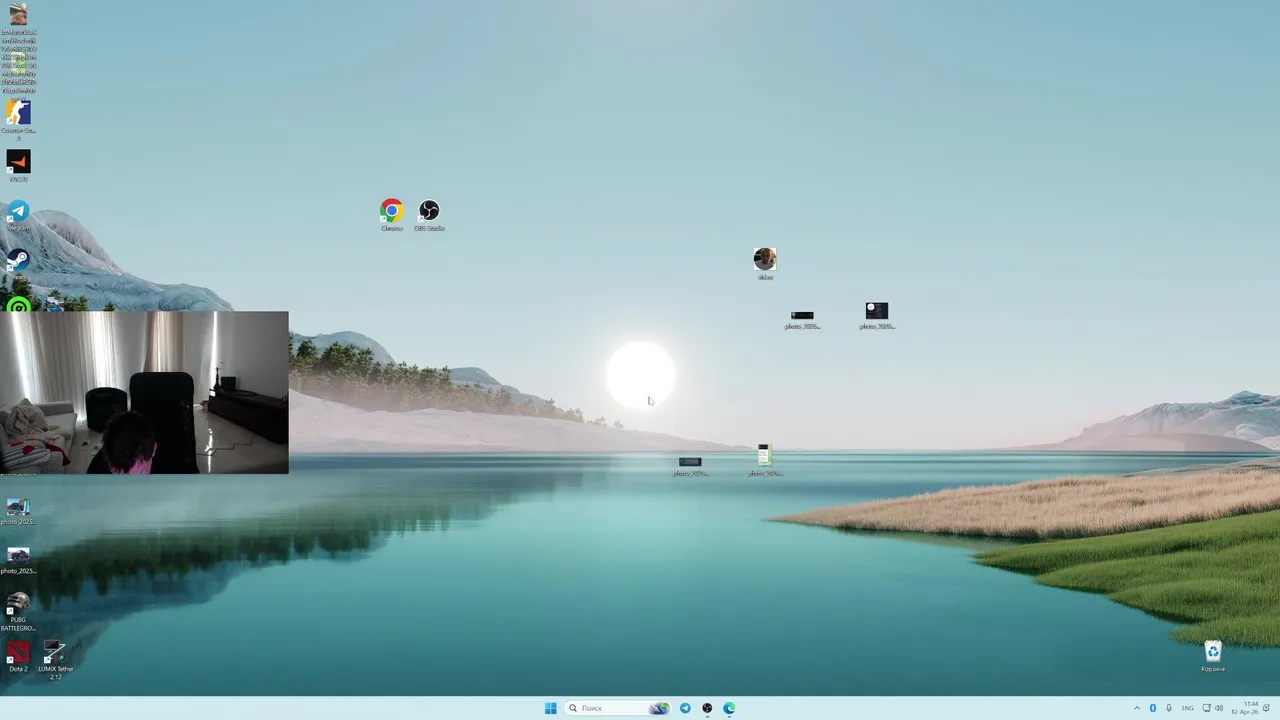
Task: Click the Windows Start button
Action: (x=550, y=708)
